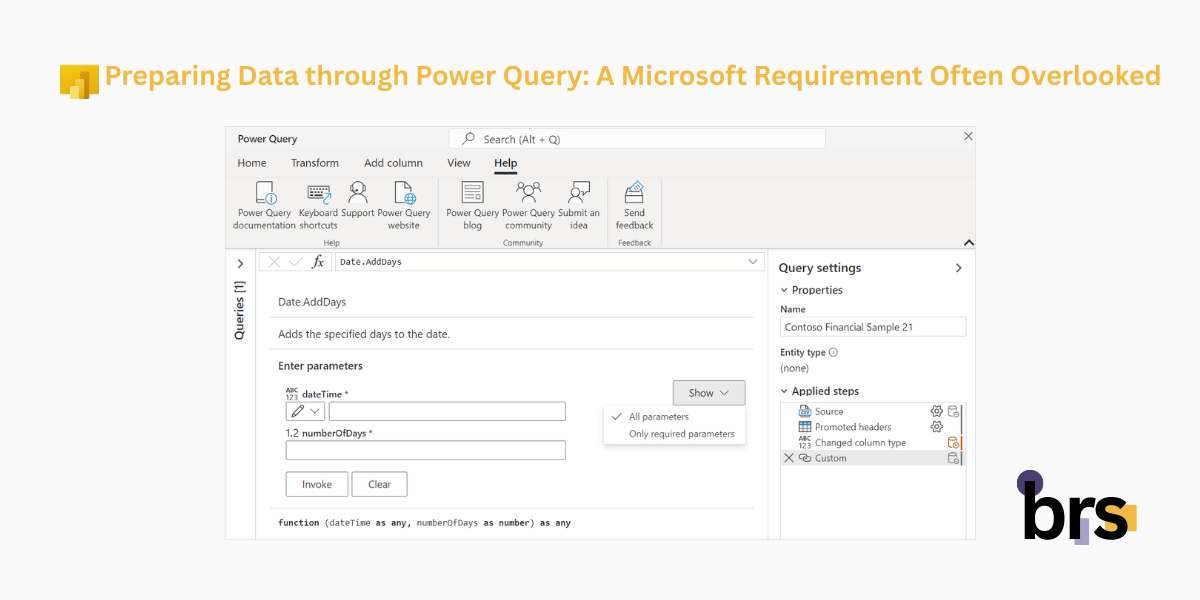This screenshot has width=1200, height=600.
Task: Select the Keyboard shortcuts icon
Action: pyautogui.click(x=318, y=193)
